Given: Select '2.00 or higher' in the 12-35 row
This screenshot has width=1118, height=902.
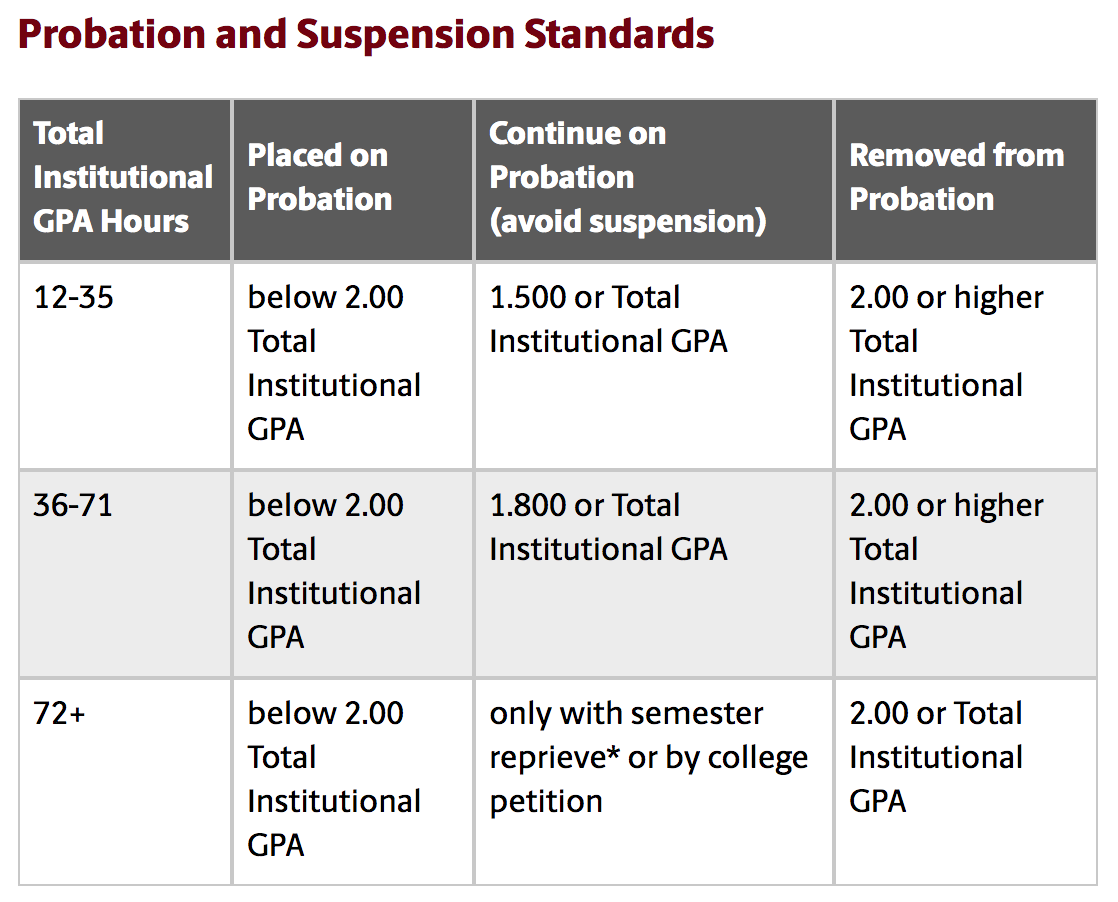Looking at the screenshot, I should [x=946, y=297].
